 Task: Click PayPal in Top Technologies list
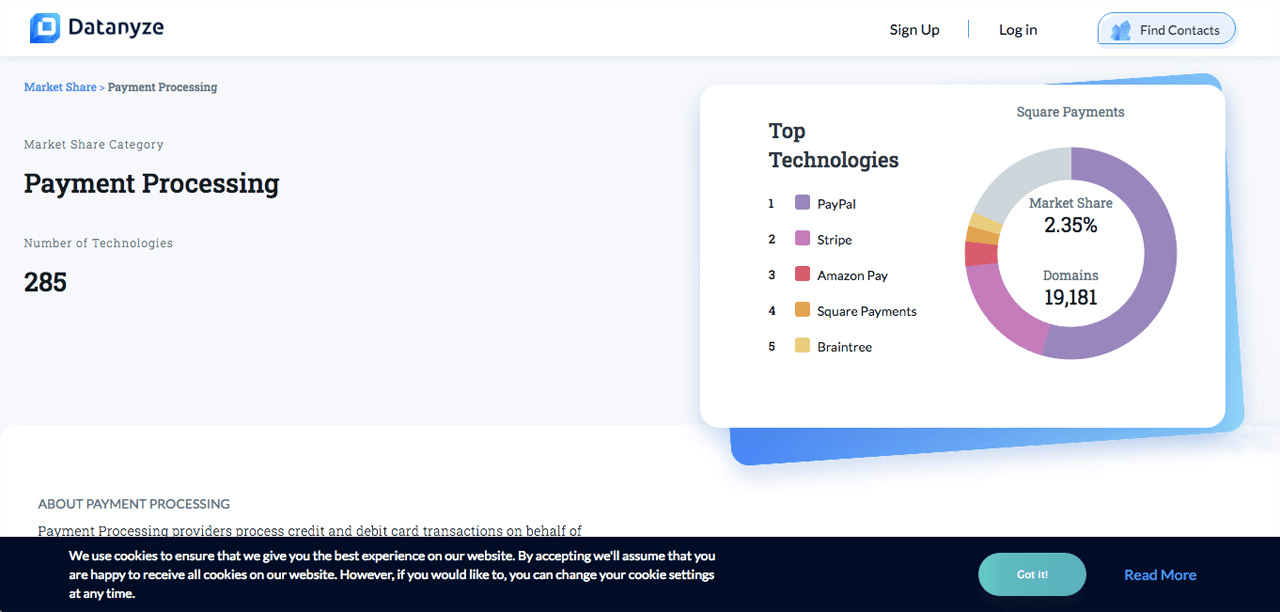click(836, 203)
